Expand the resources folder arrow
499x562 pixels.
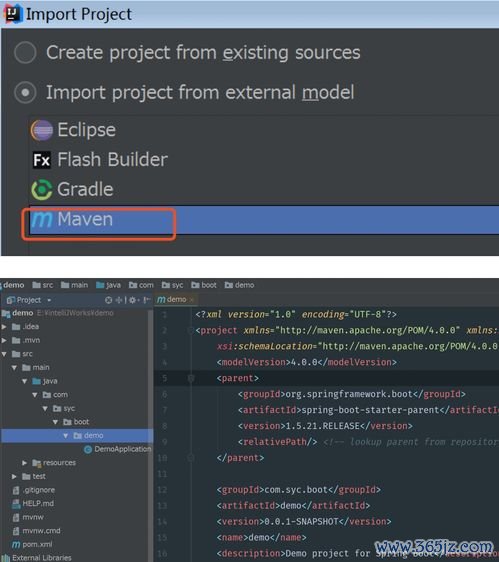[x=24, y=463]
